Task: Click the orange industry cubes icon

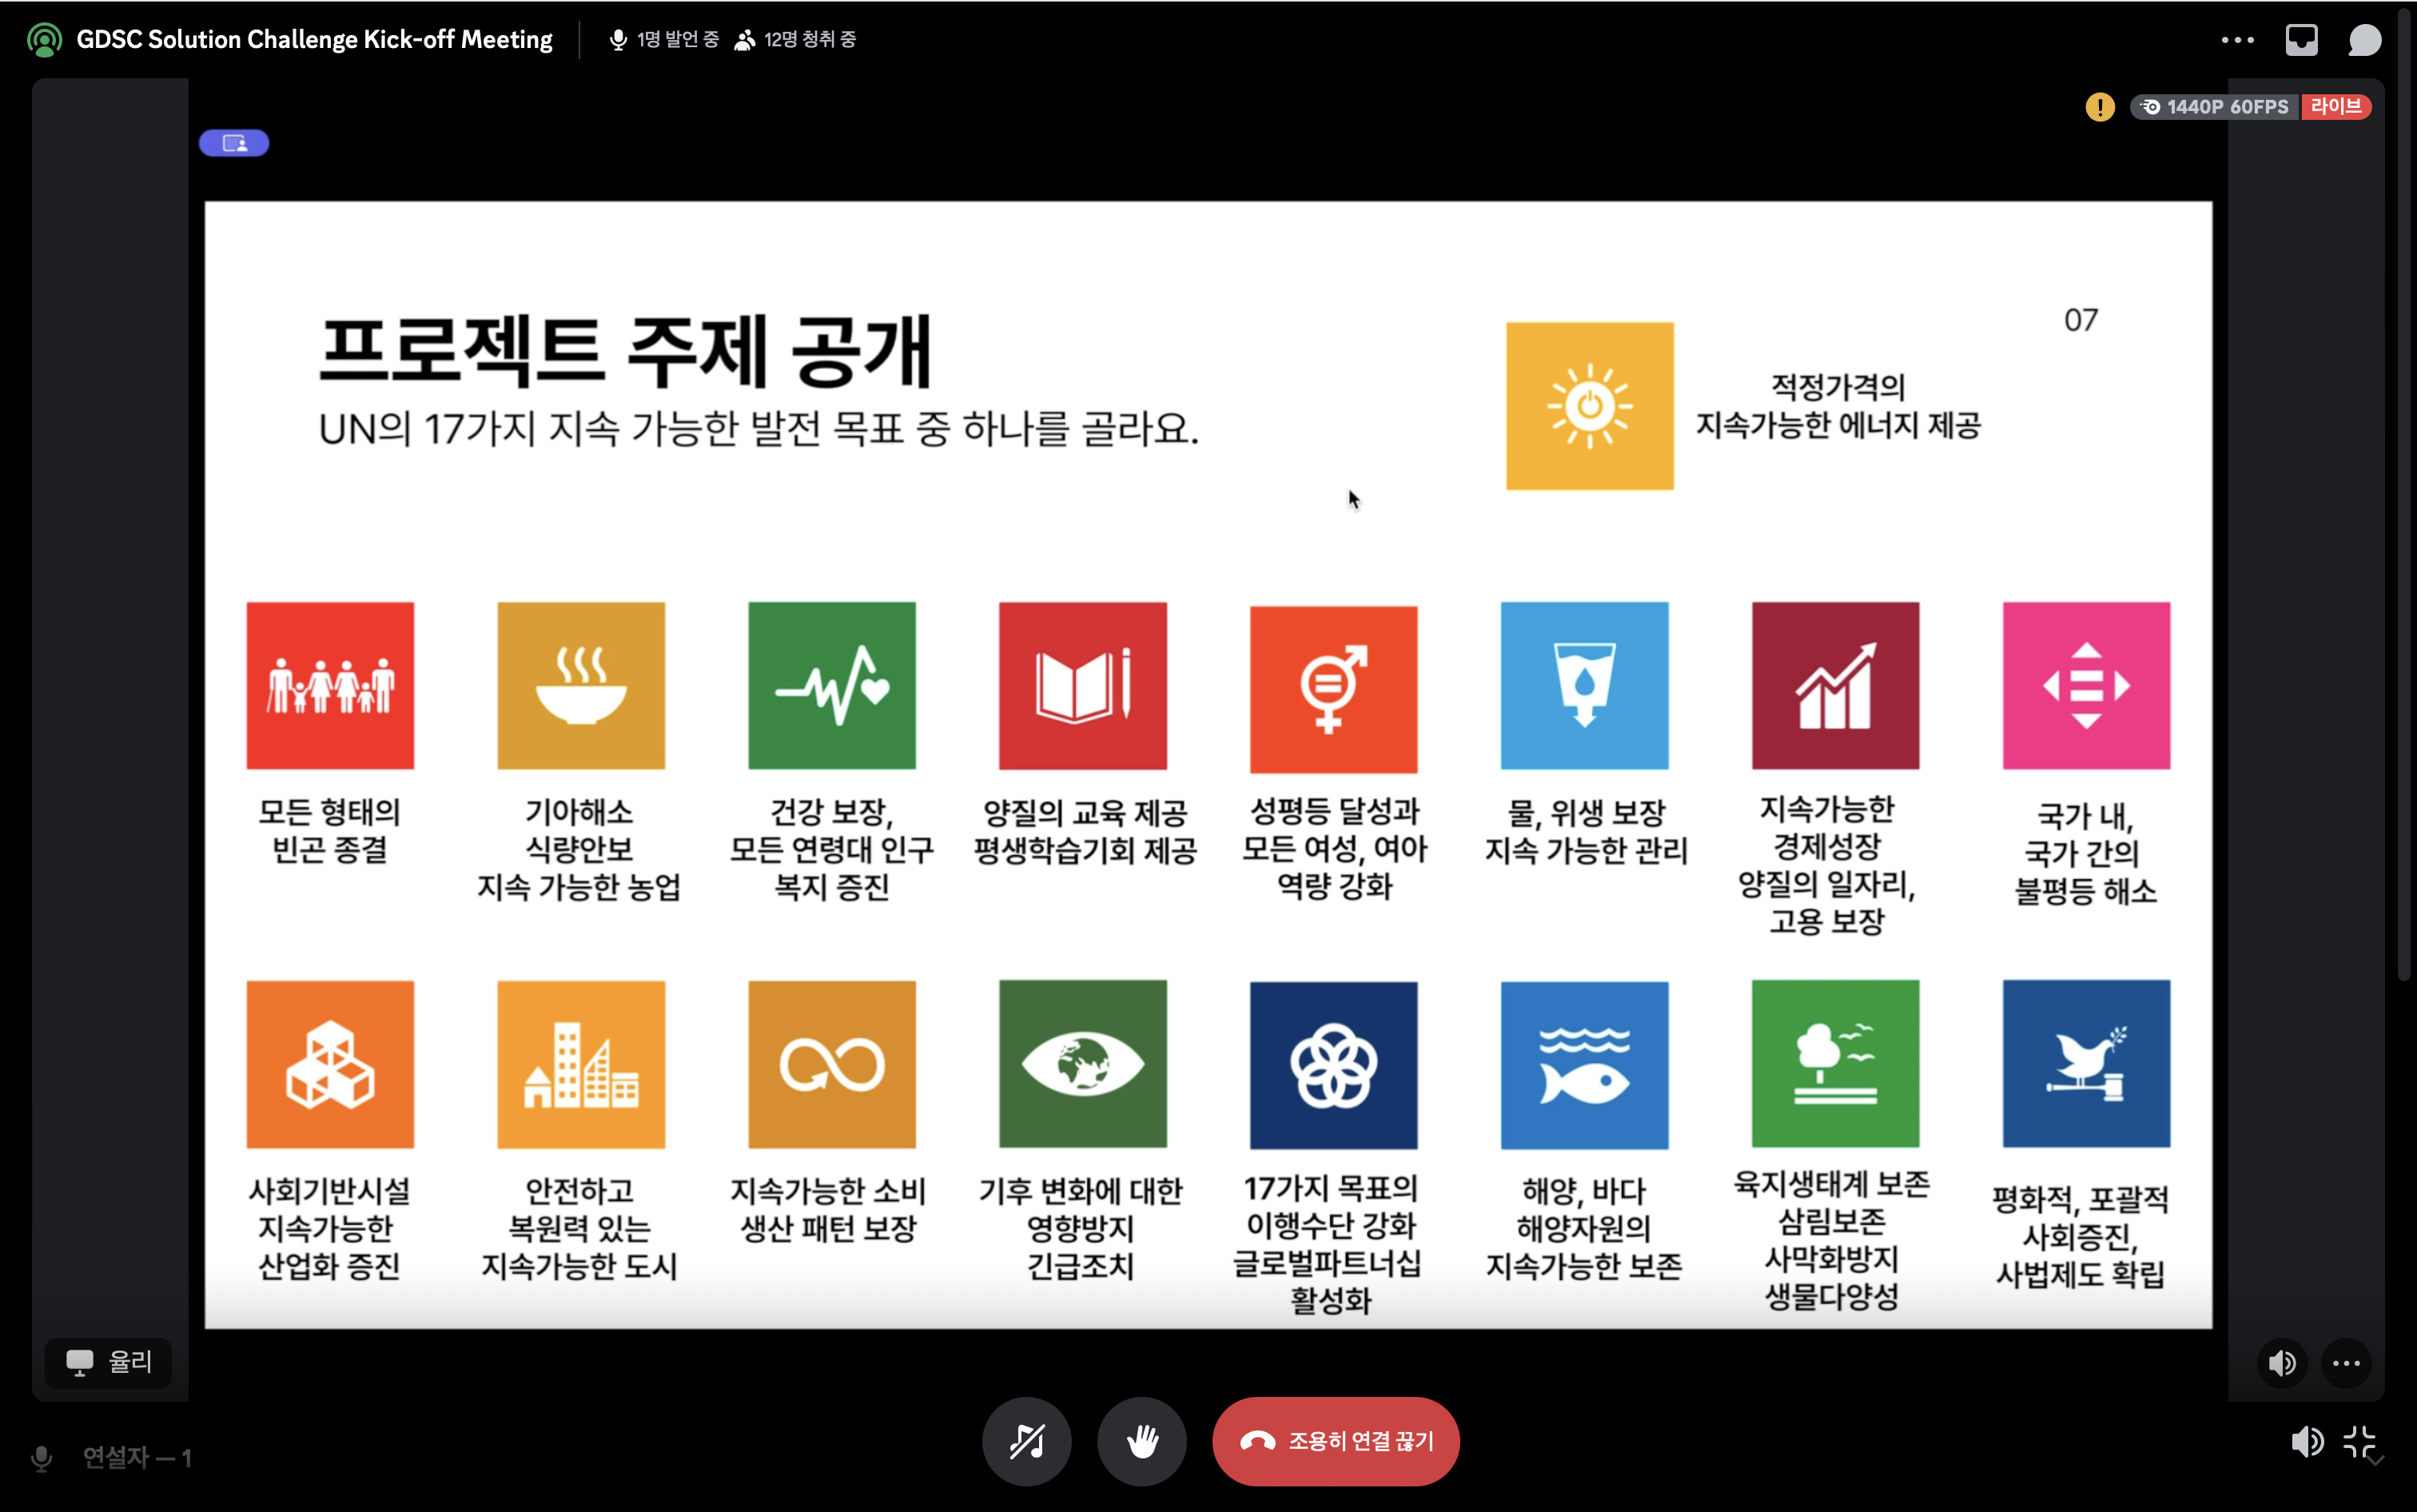Action: pos(330,1064)
